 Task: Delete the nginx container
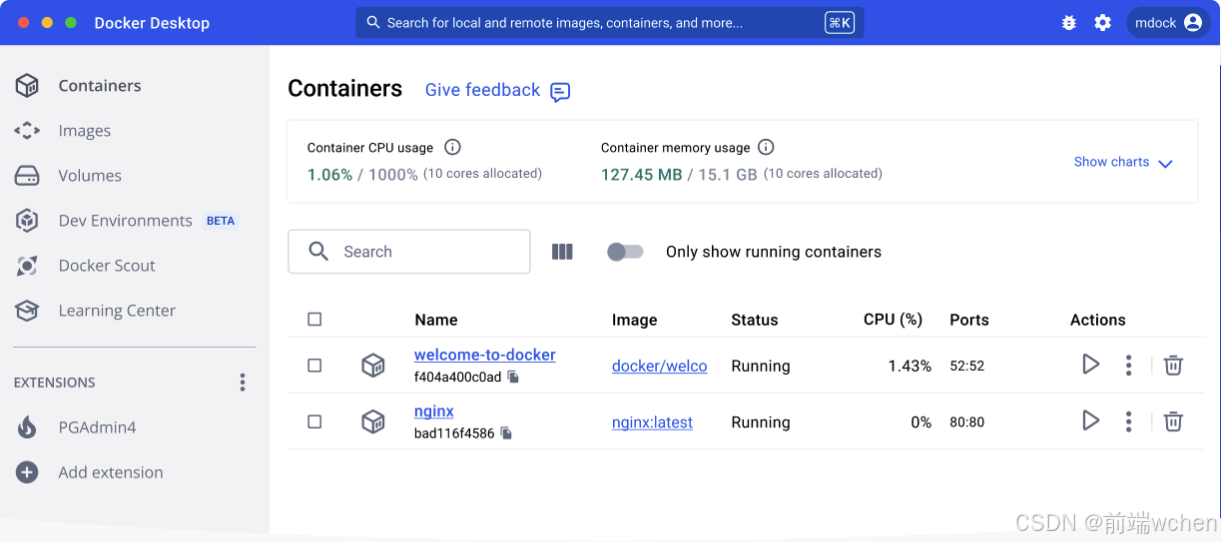[x=1174, y=422]
